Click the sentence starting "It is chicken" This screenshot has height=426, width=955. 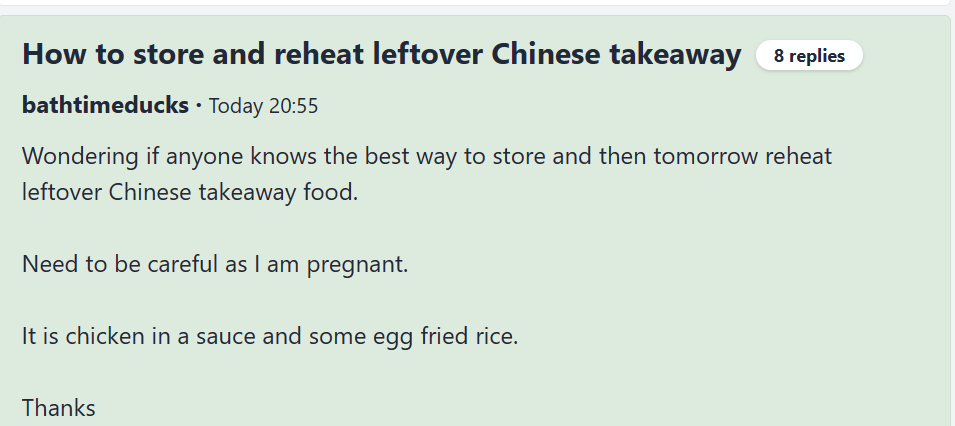(270, 336)
